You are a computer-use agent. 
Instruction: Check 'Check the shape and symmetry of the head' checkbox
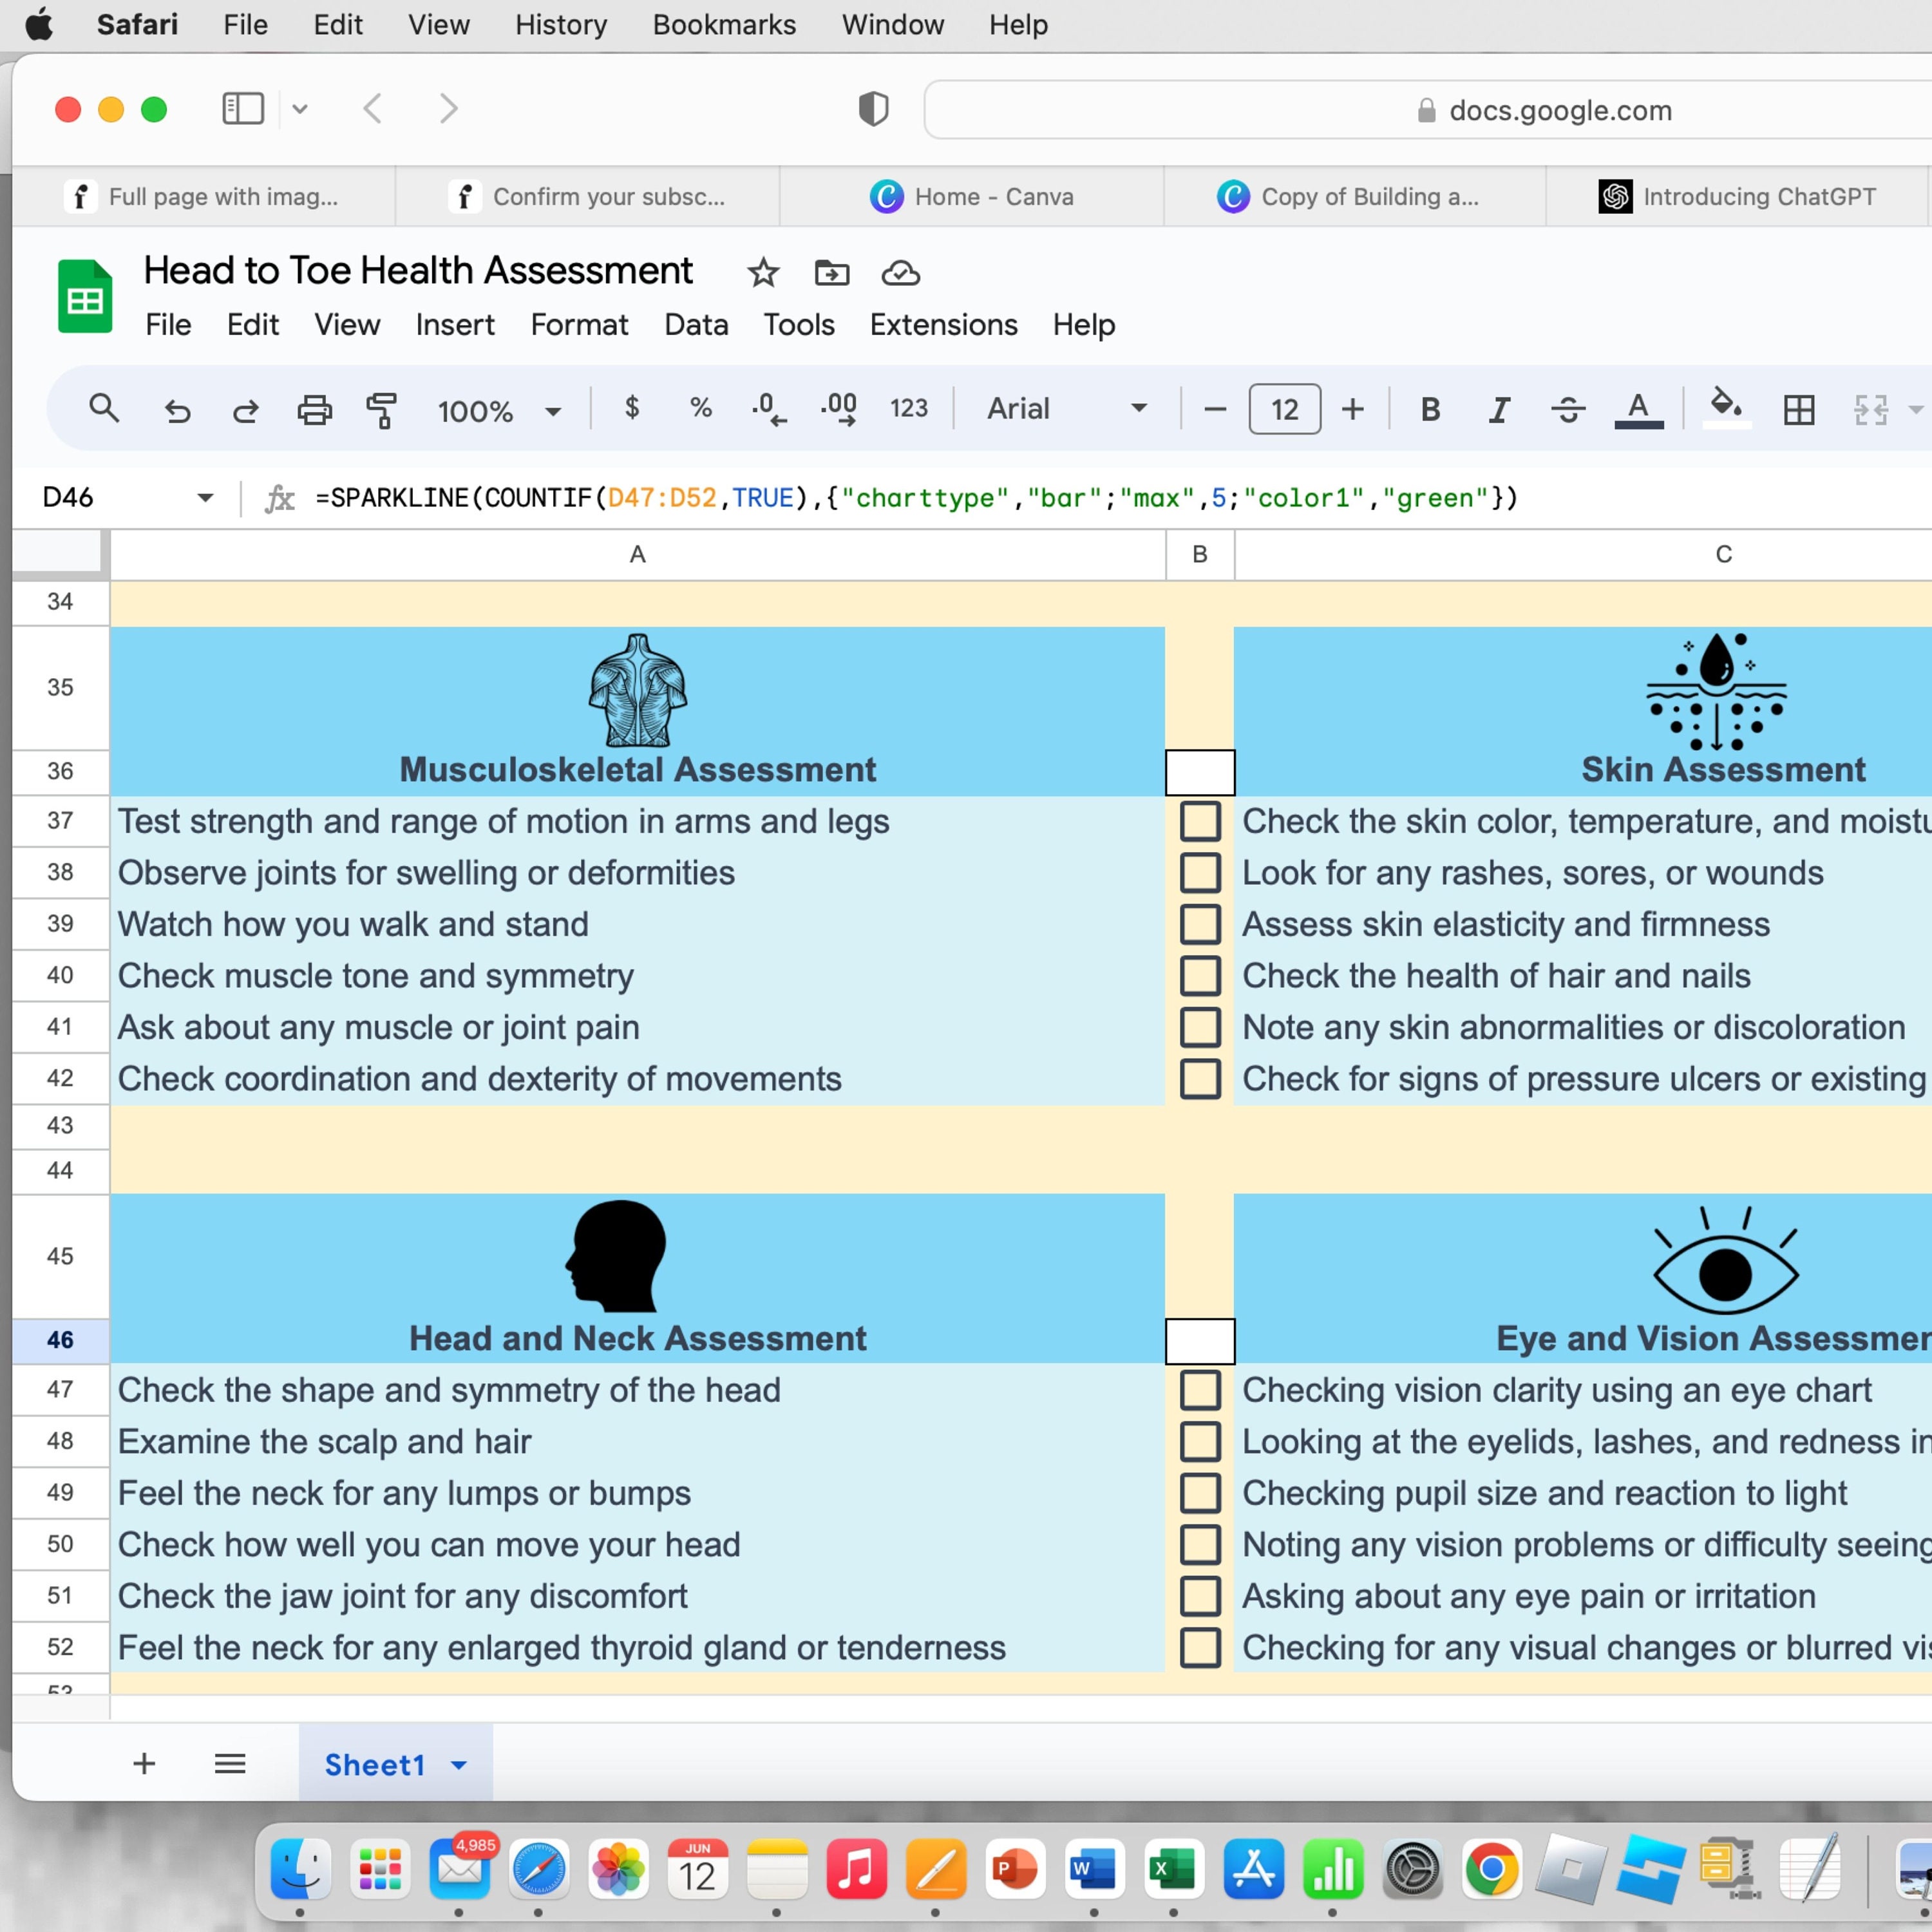(1199, 1390)
